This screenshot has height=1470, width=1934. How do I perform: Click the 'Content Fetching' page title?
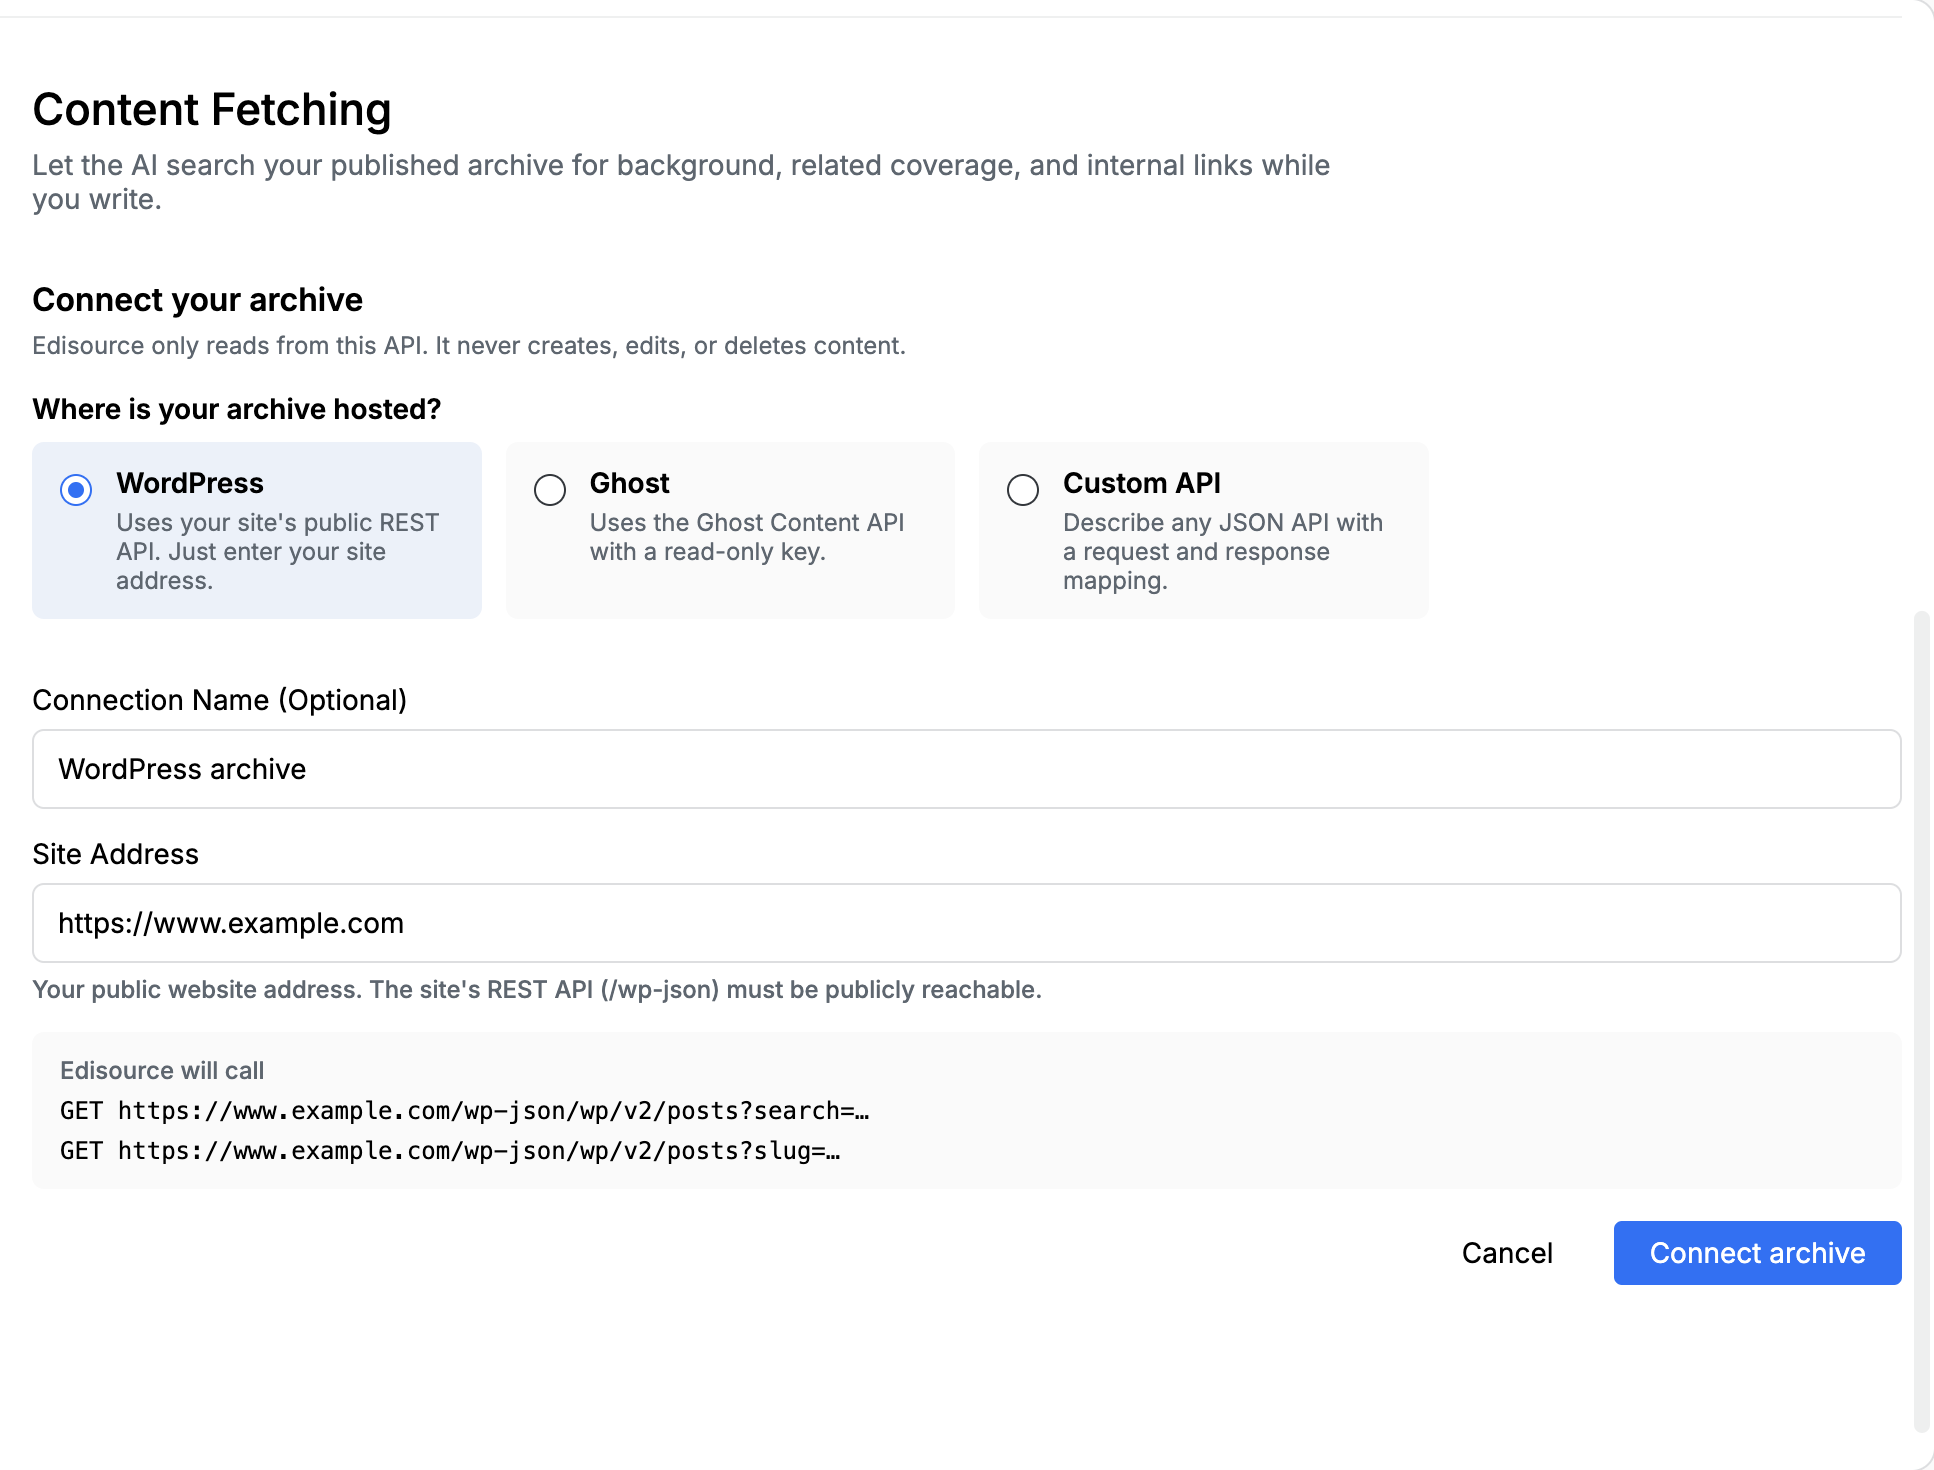[x=212, y=109]
